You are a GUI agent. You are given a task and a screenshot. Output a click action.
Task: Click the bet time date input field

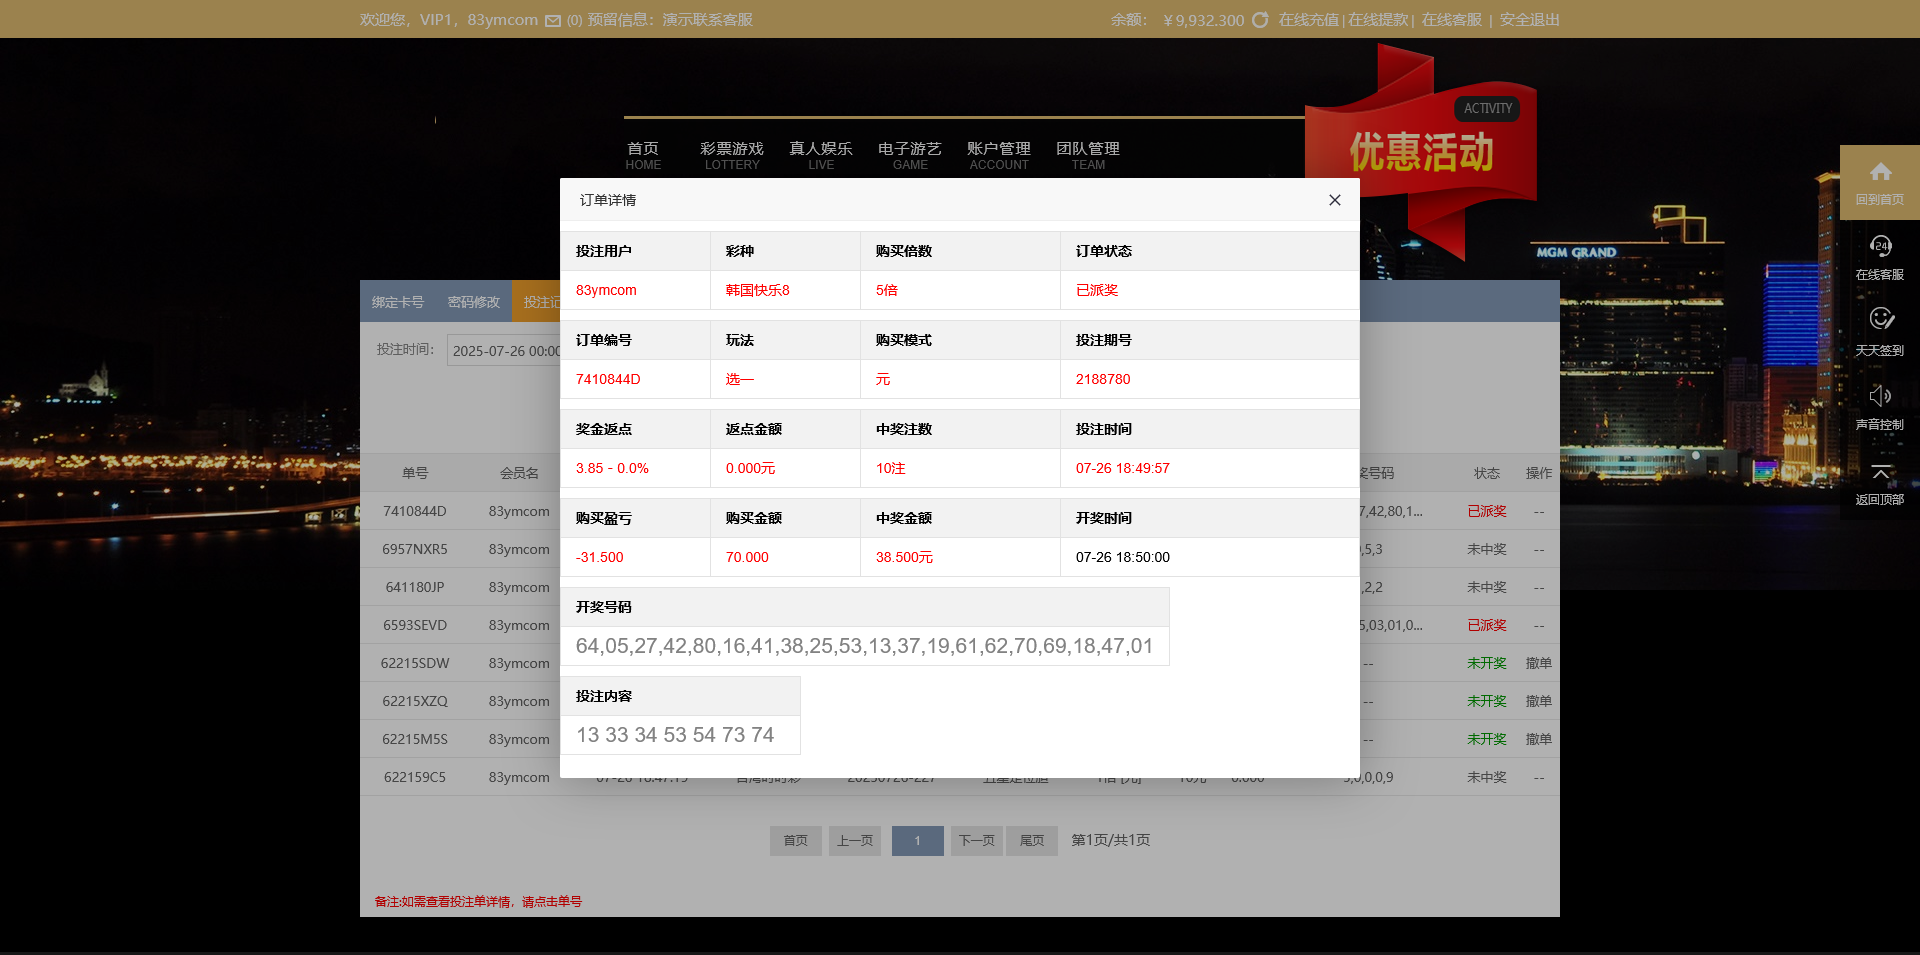click(x=504, y=351)
